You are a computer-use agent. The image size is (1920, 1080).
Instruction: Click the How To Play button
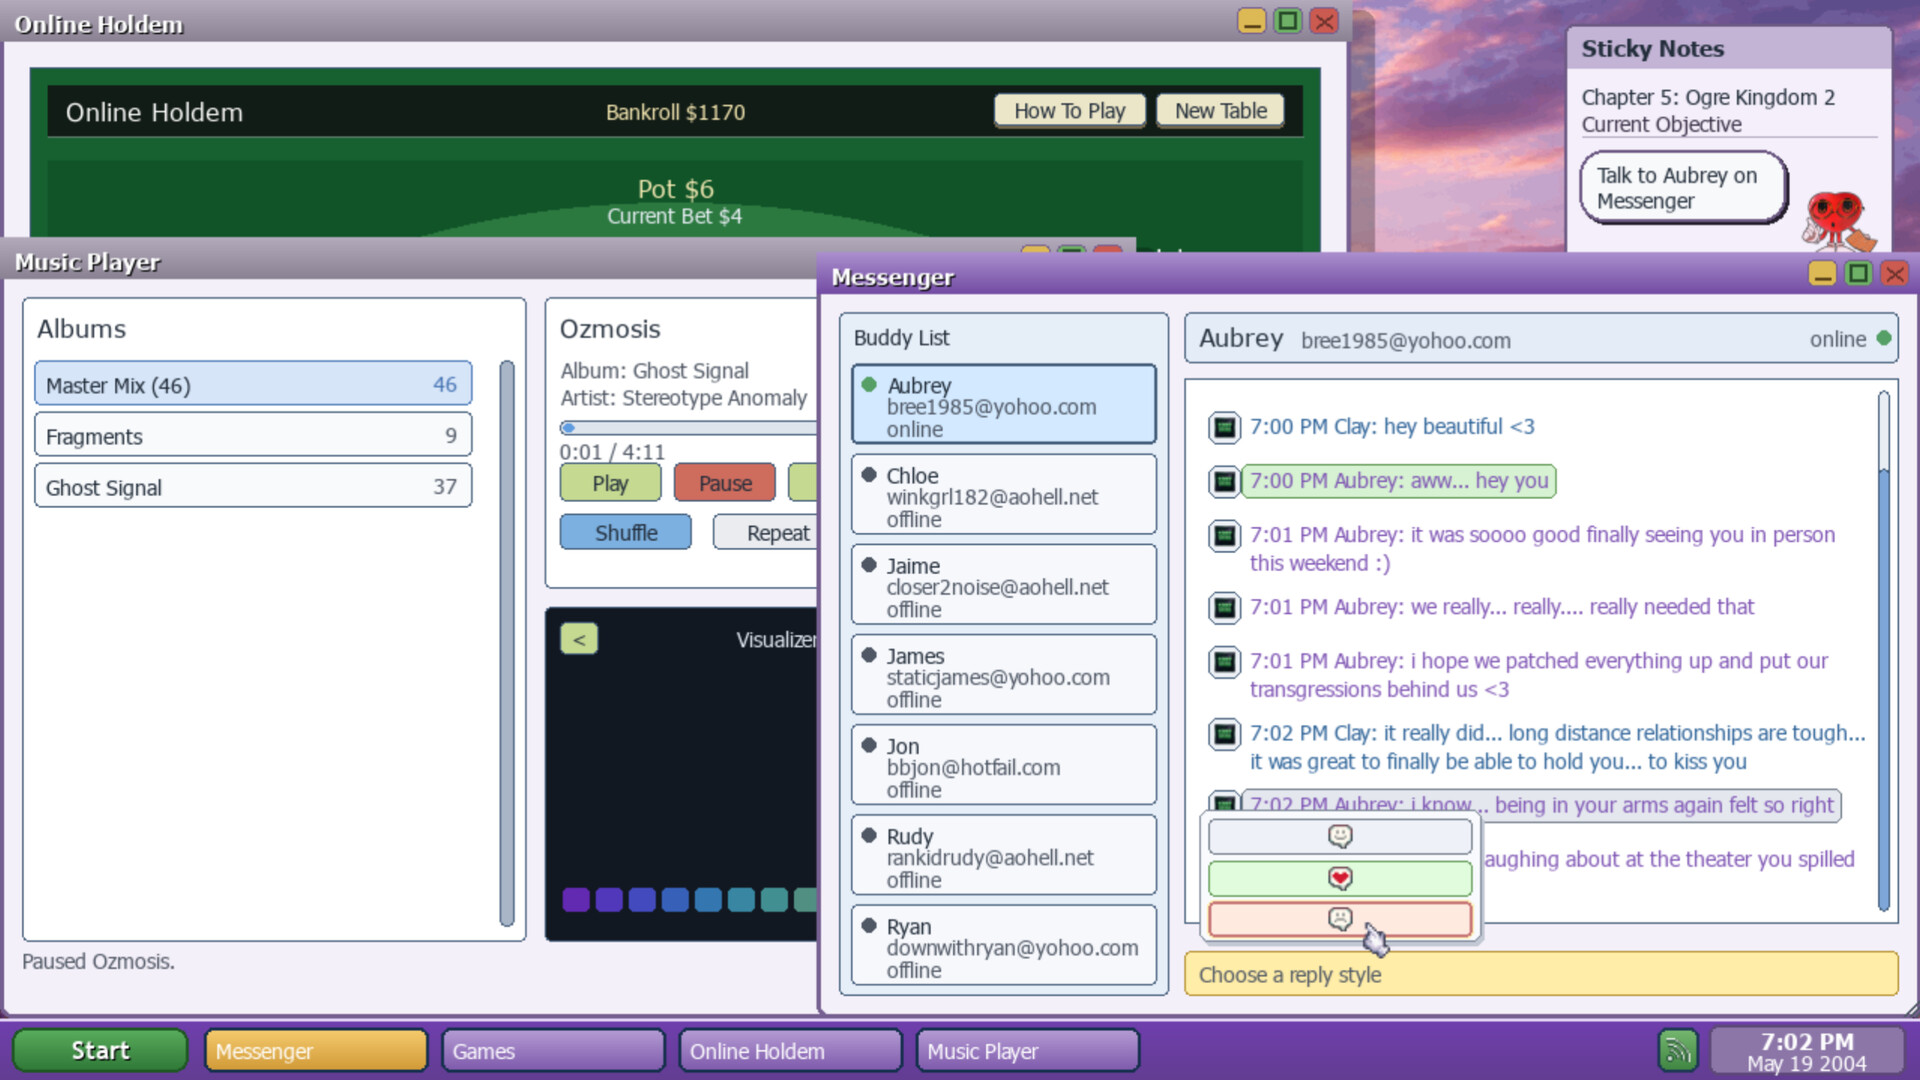coord(1069,111)
